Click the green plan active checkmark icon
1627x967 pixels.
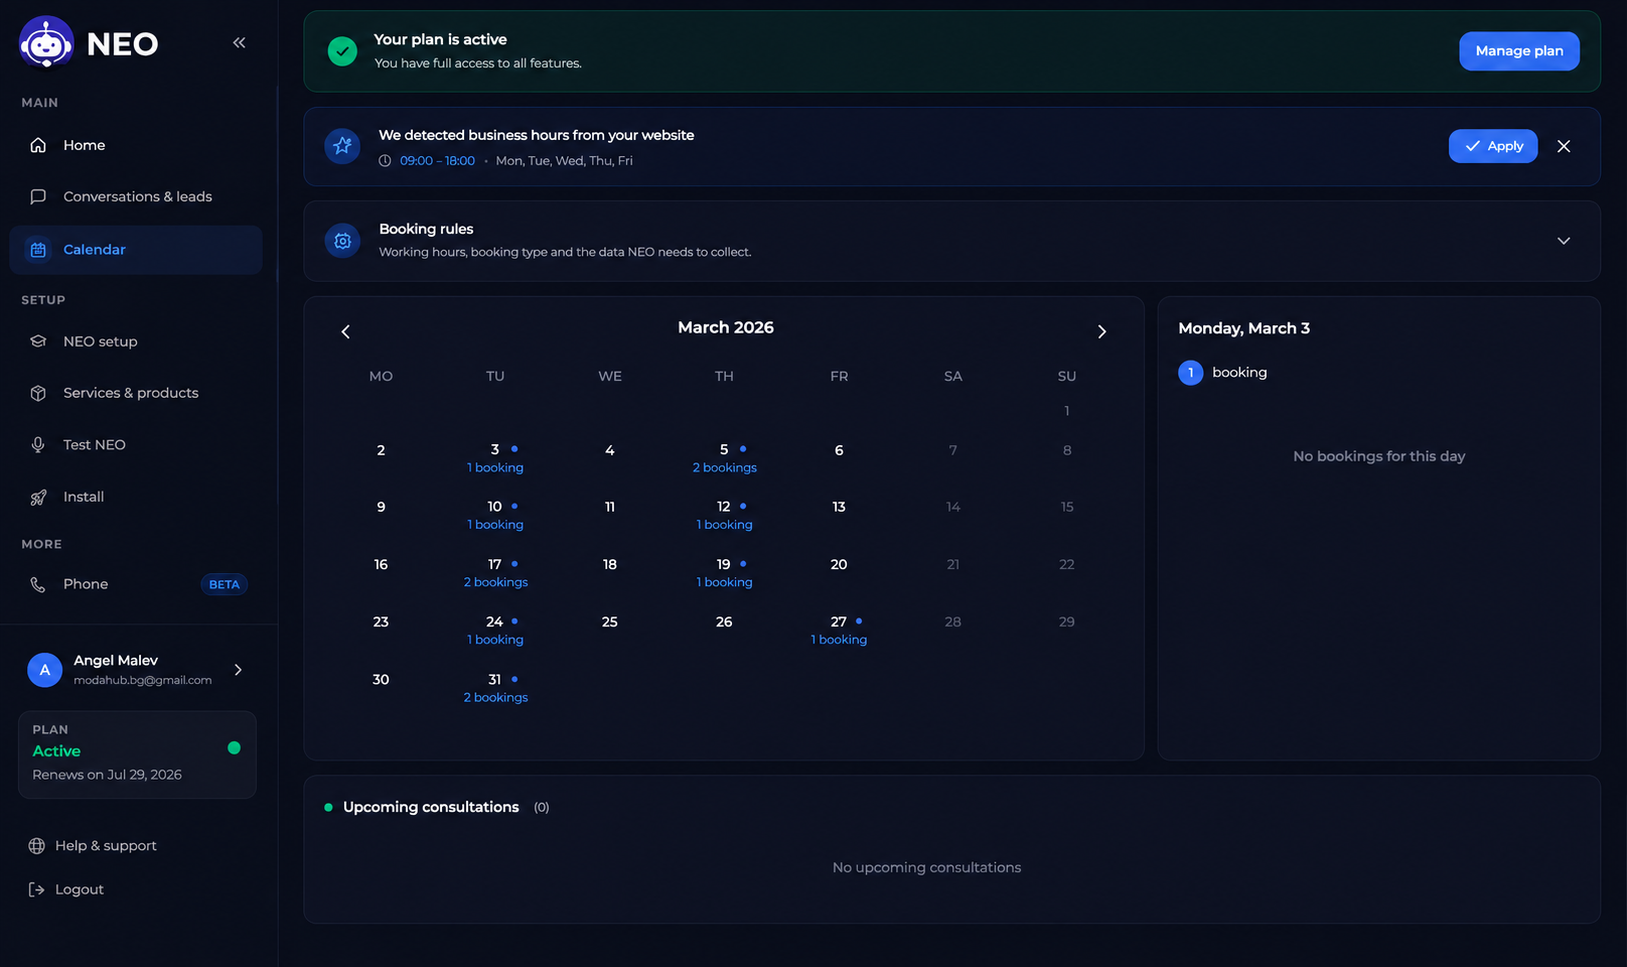[342, 51]
